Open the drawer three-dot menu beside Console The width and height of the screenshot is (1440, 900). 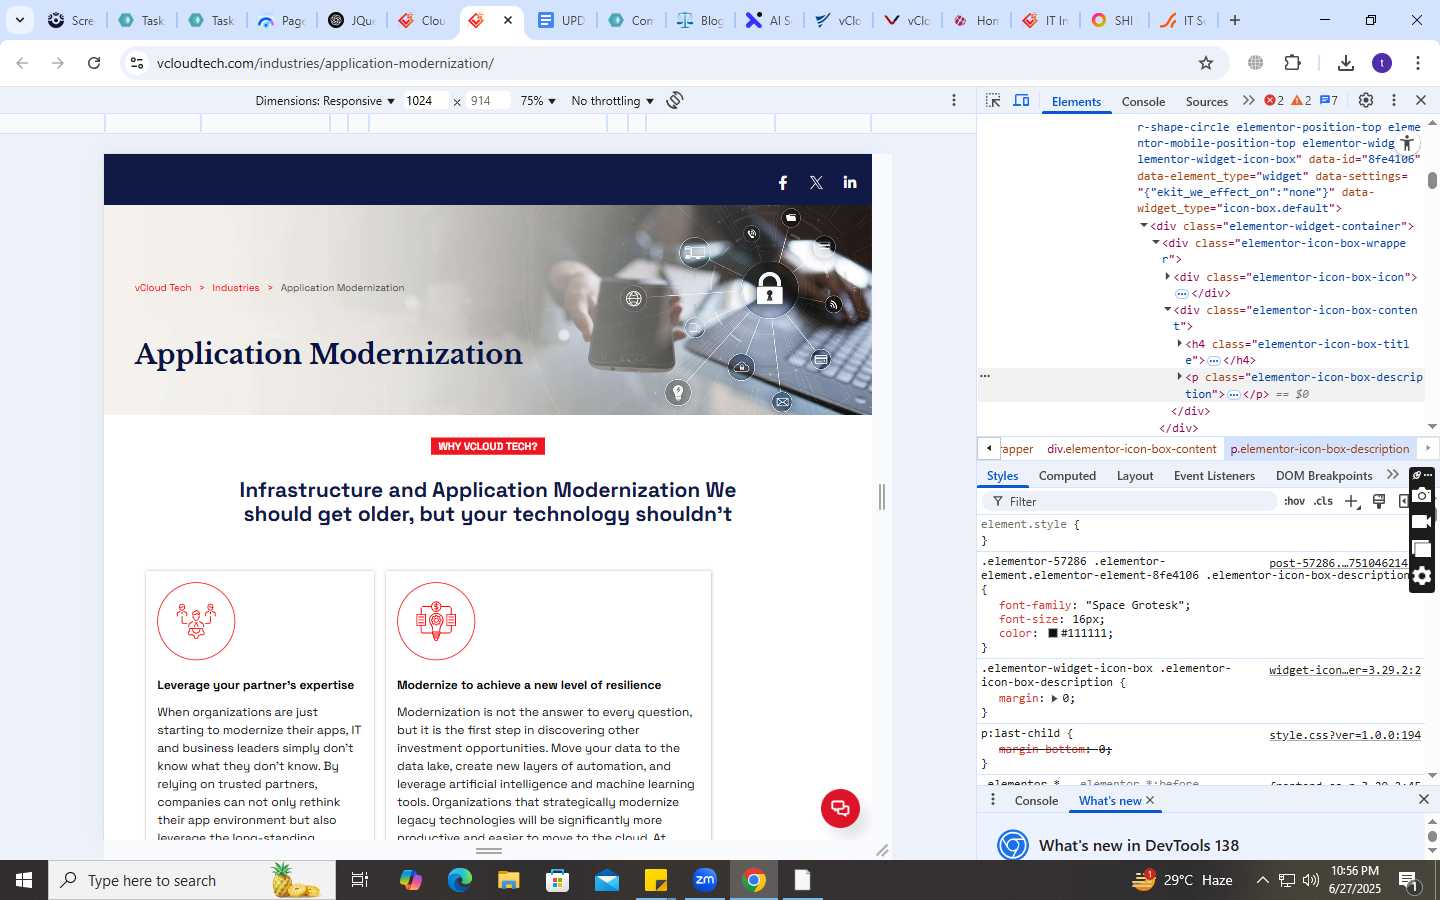(993, 800)
